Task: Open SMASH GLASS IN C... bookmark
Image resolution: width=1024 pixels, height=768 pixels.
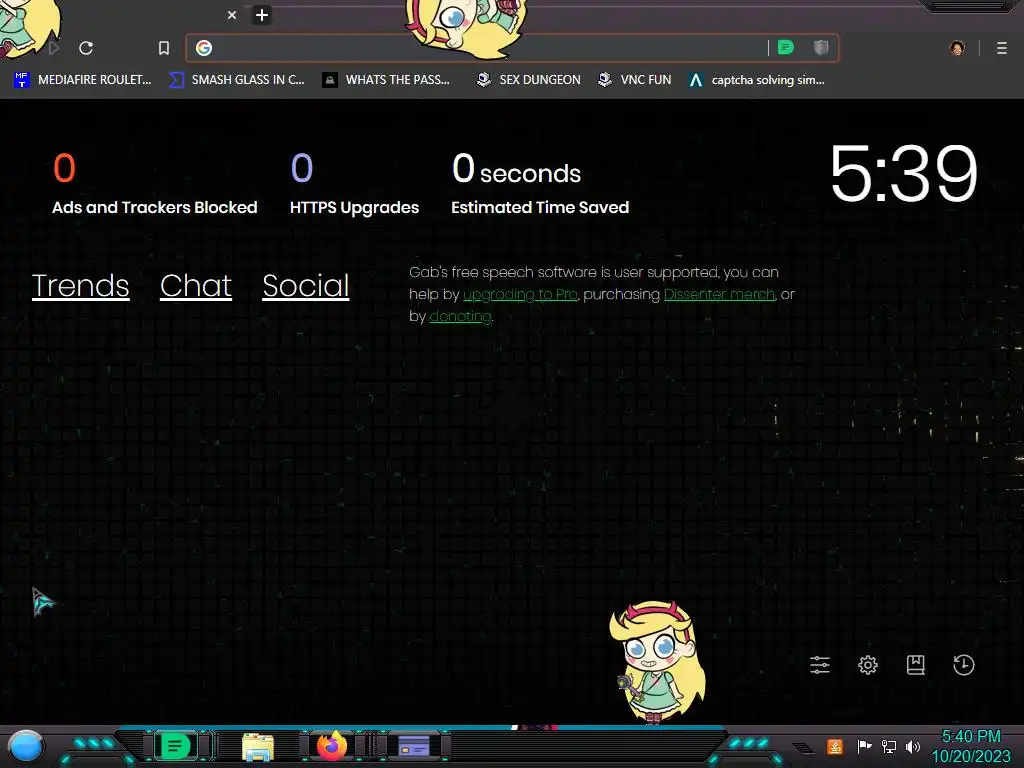Action: click(236, 80)
